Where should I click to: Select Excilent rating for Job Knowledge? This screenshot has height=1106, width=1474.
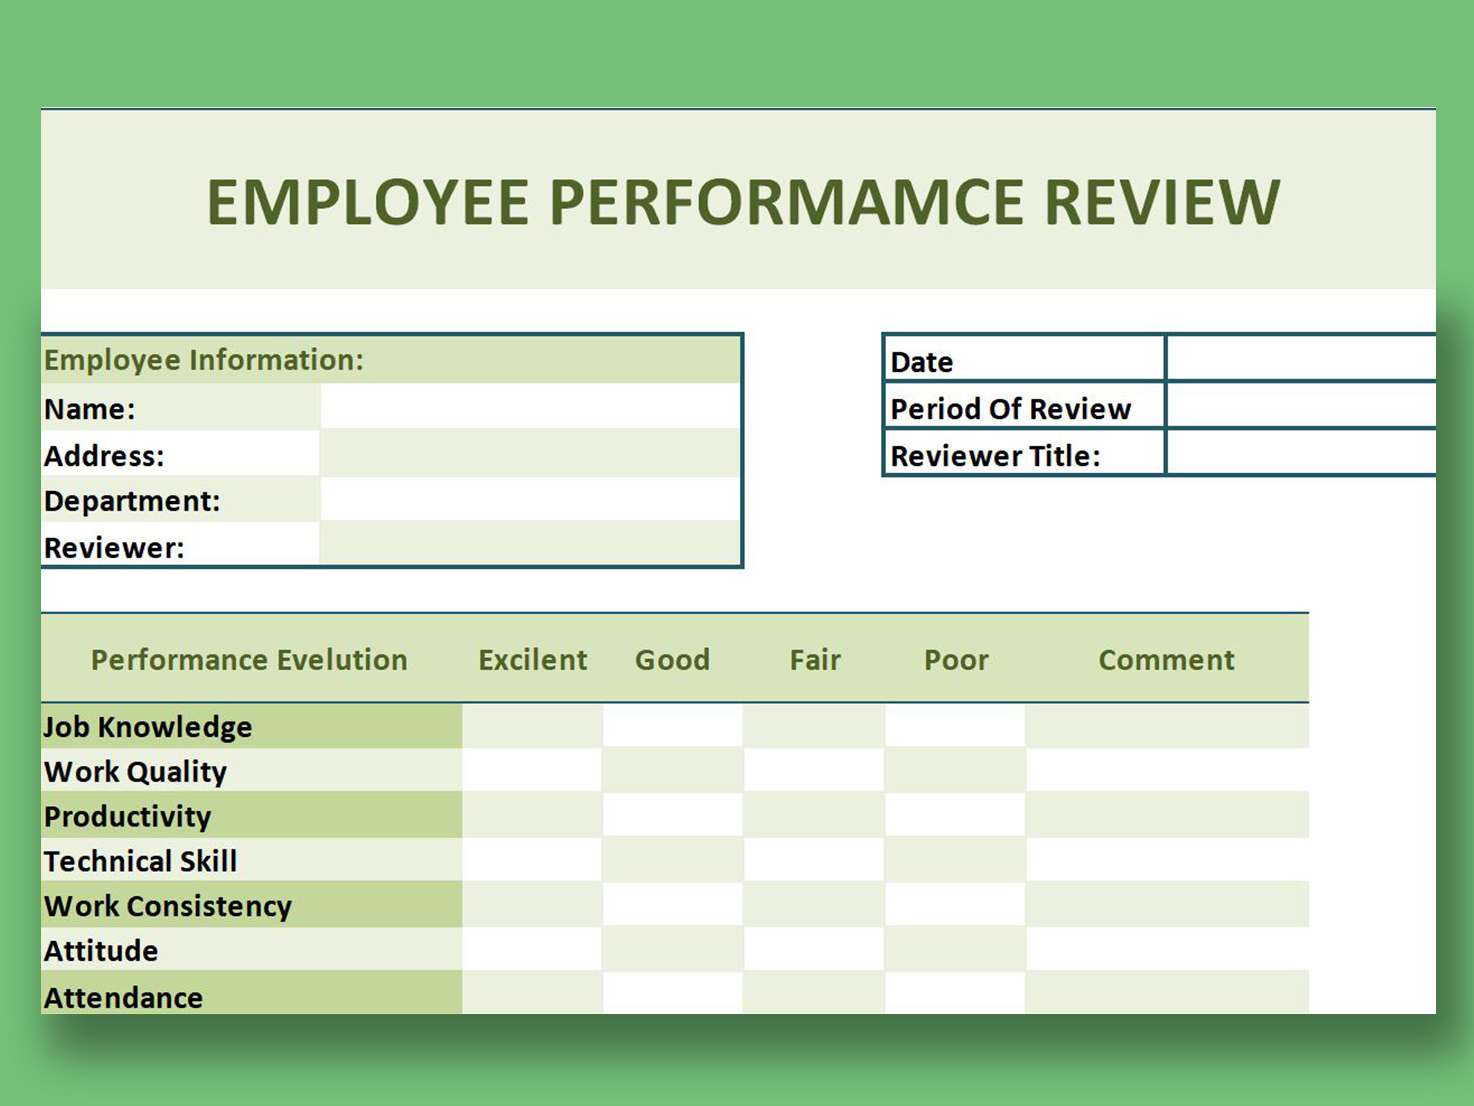[x=531, y=726]
